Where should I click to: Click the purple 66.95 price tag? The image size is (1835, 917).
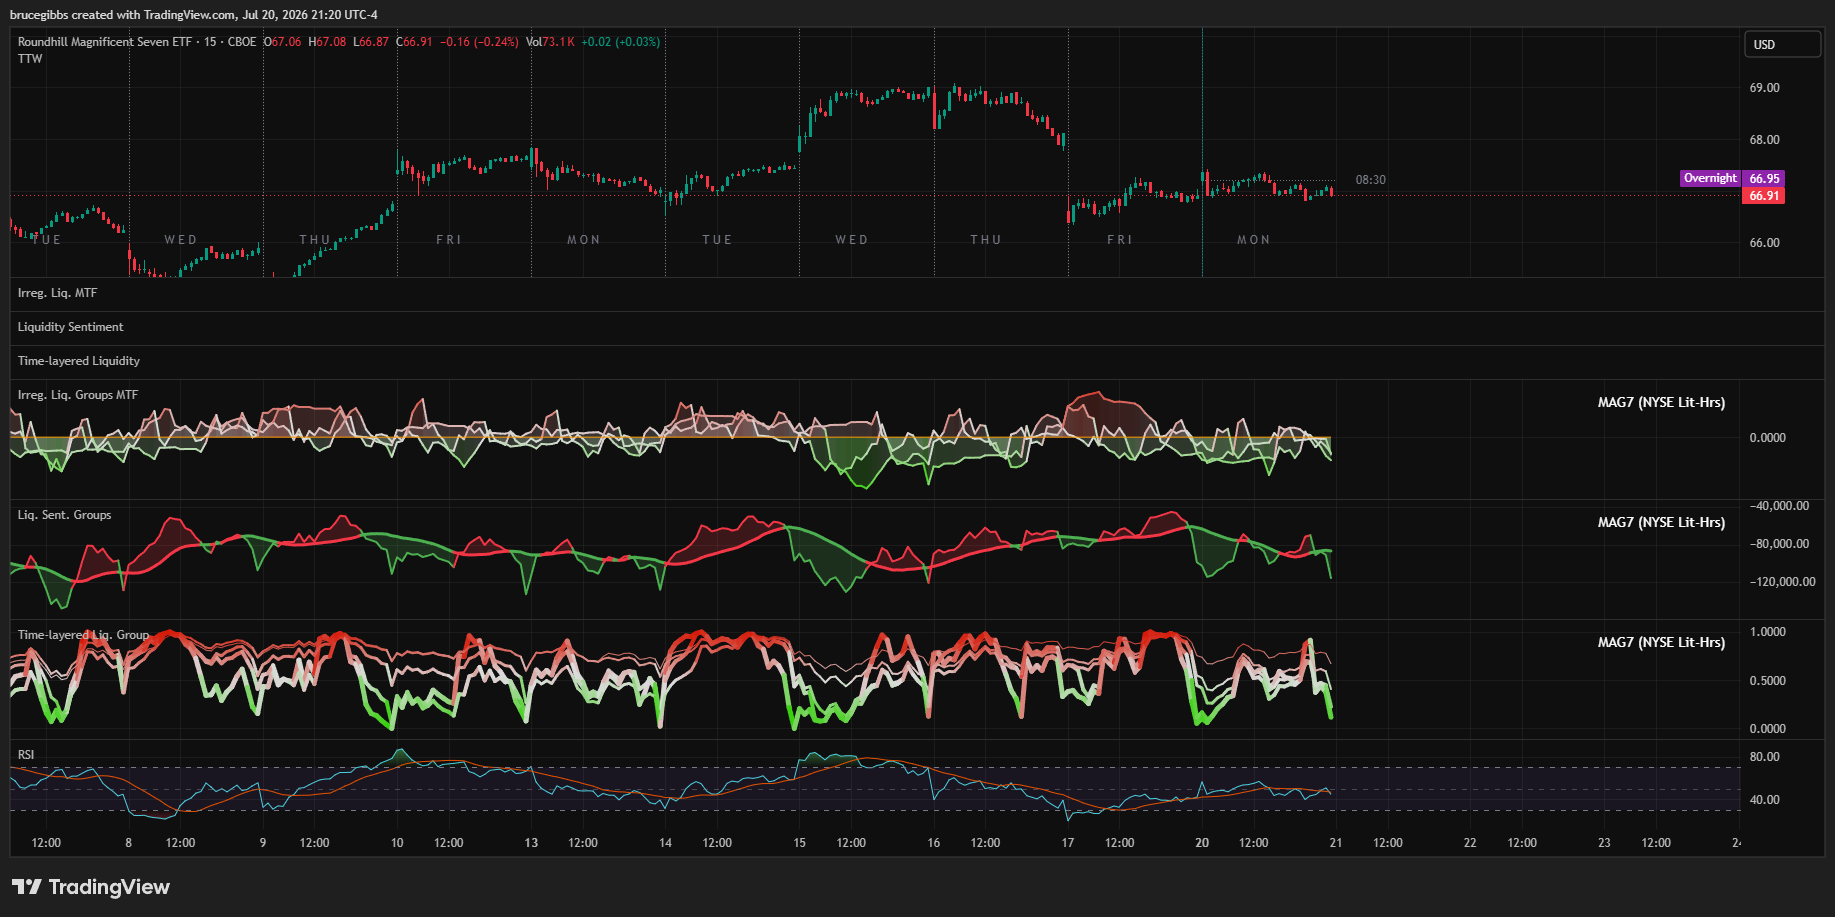(1764, 179)
